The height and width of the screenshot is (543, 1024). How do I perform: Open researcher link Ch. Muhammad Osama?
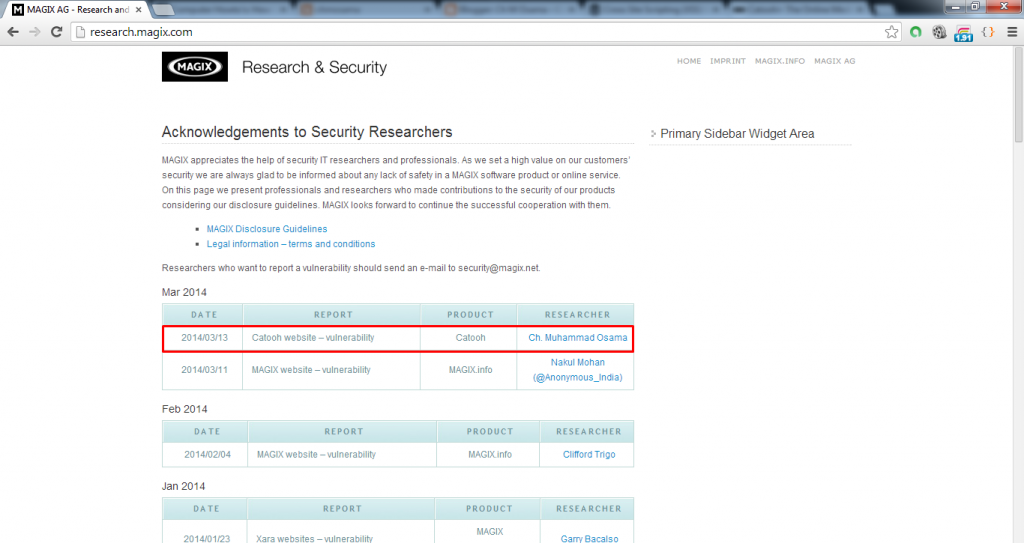577,338
